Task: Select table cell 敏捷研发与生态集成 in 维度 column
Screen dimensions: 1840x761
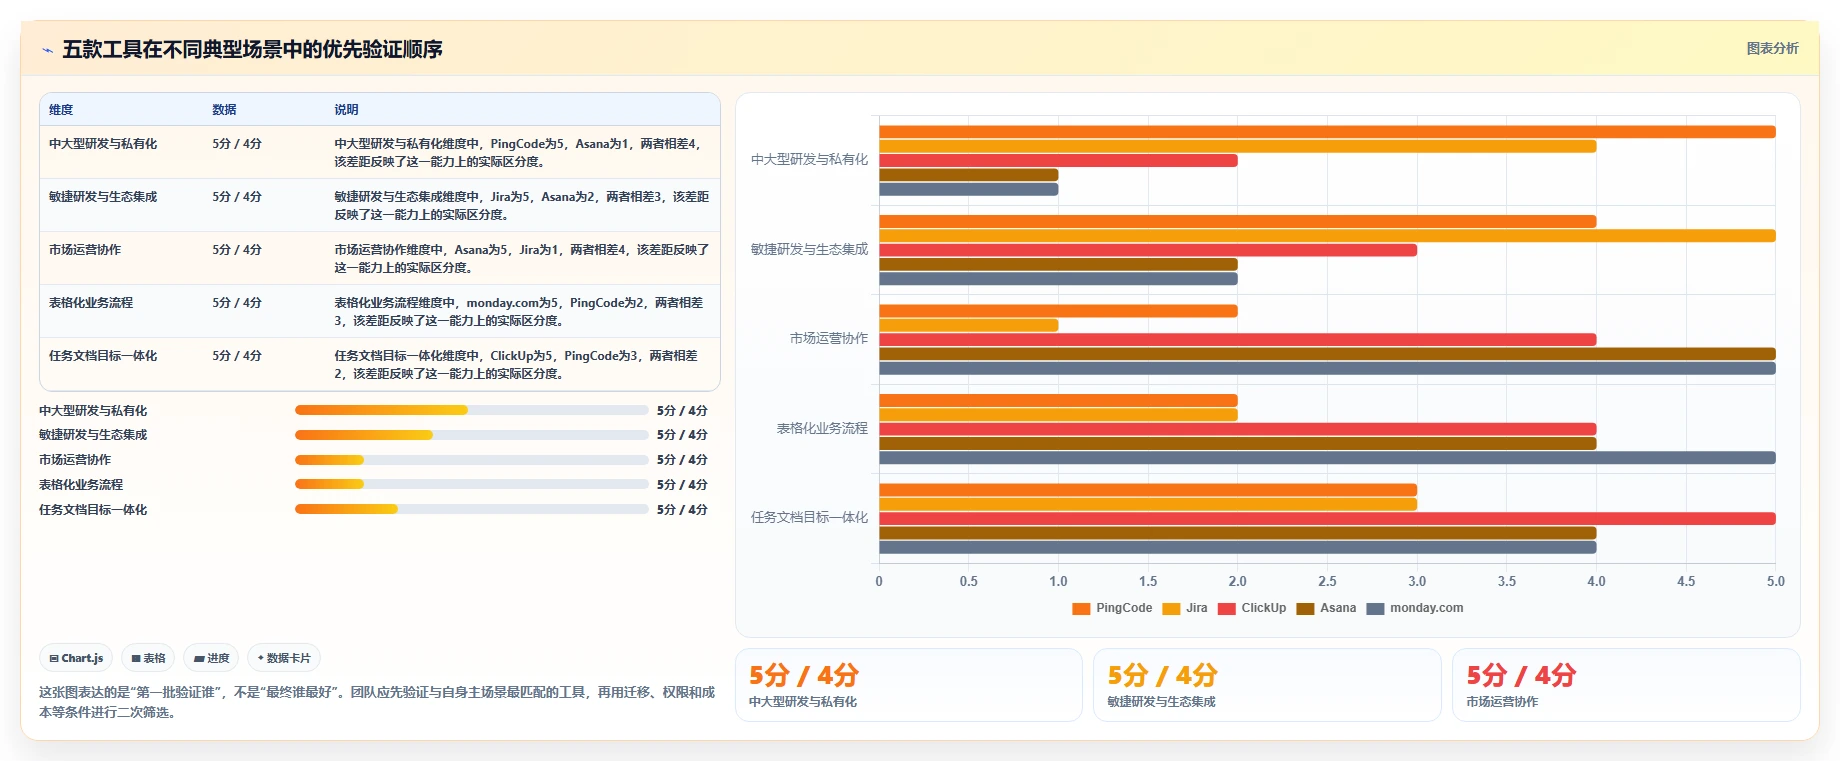Action: click(x=103, y=197)
